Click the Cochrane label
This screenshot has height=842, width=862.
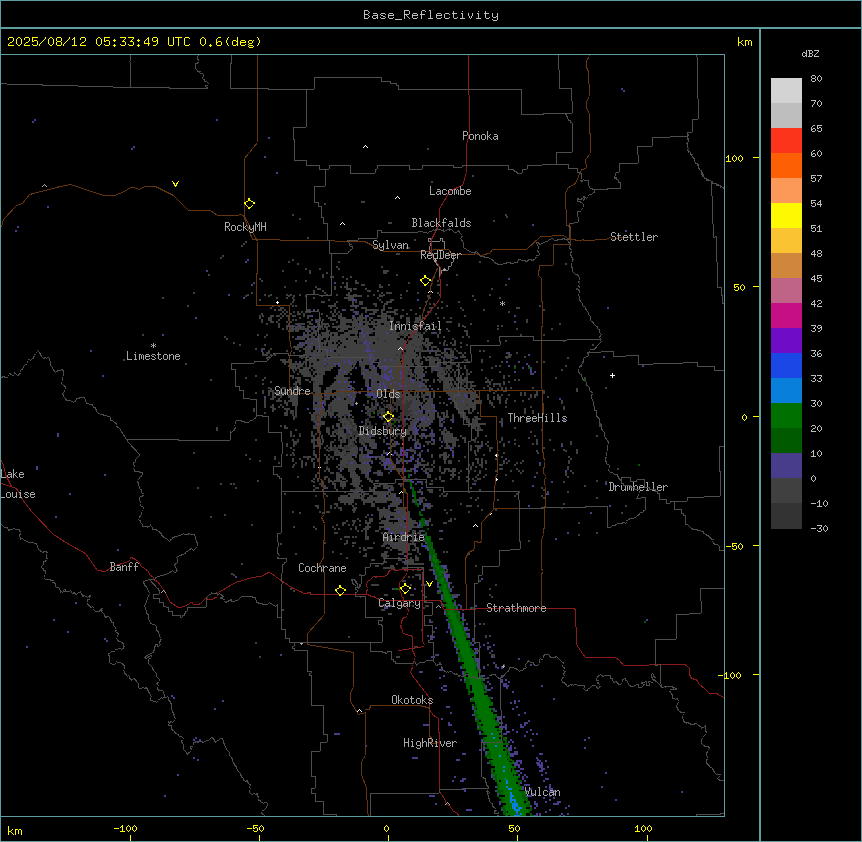pyautogui.click(x=322, y=568)
